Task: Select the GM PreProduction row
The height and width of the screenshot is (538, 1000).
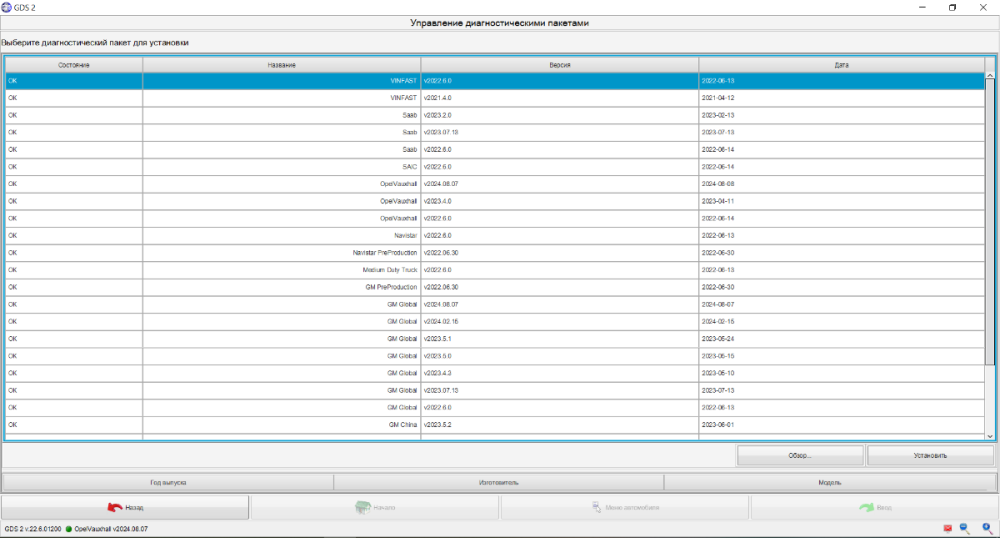Action: click(x=495, y=287)
